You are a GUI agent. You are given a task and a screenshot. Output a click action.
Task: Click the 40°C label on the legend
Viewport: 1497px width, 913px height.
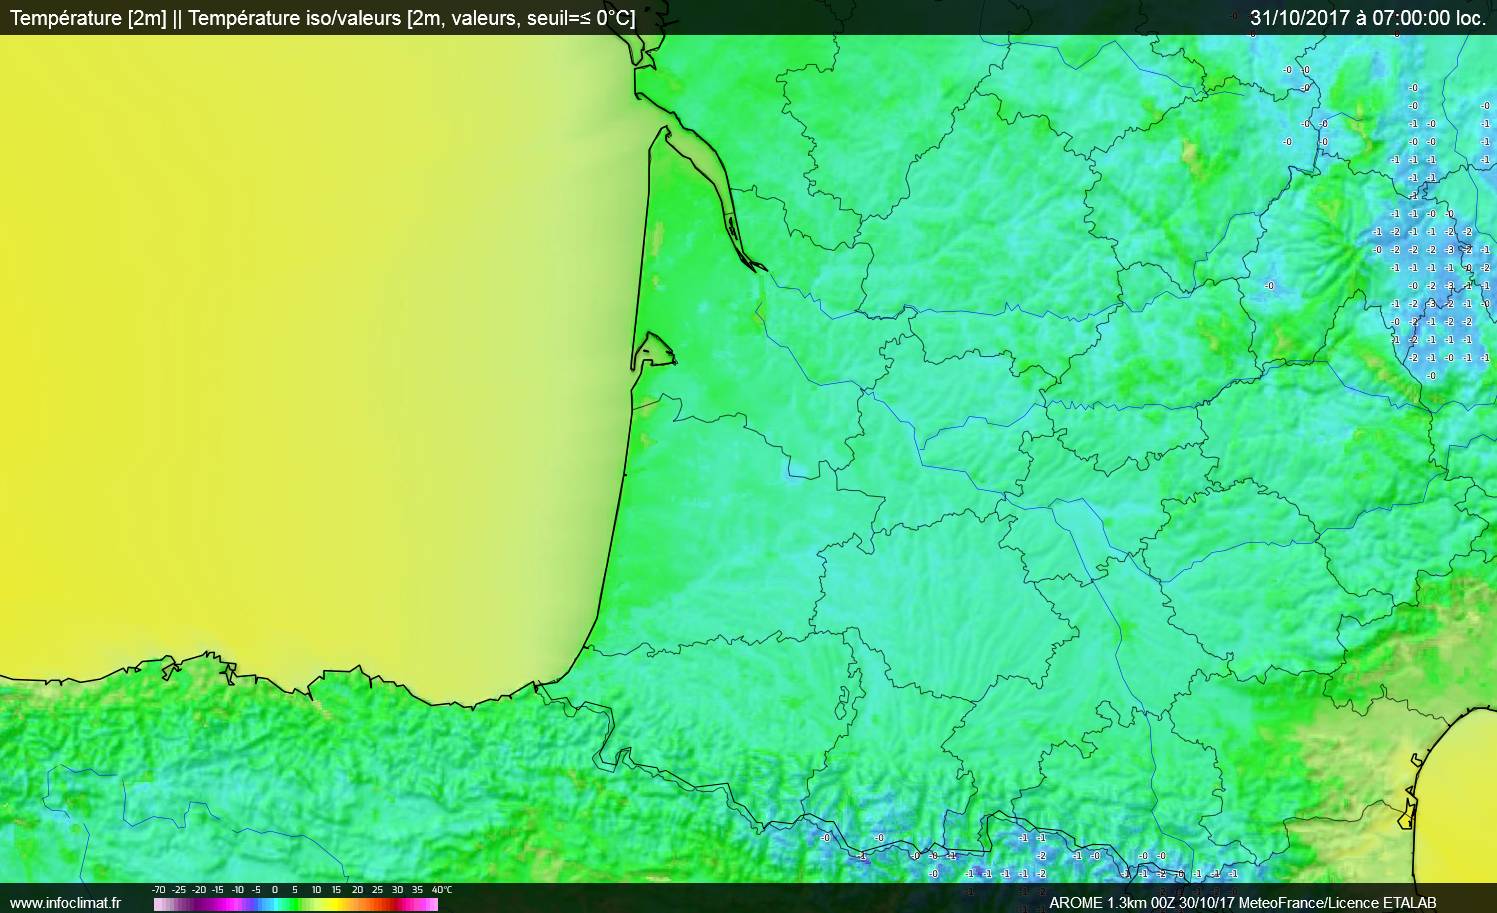pos(441,890)
